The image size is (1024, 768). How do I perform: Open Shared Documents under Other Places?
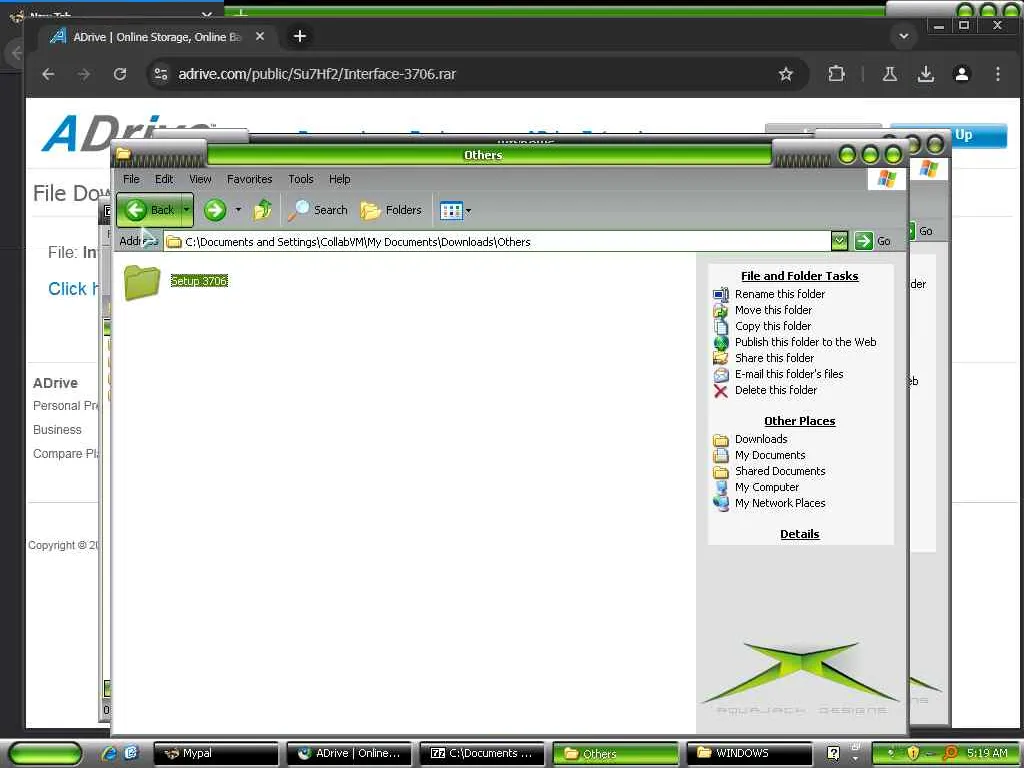pos(780,471)
